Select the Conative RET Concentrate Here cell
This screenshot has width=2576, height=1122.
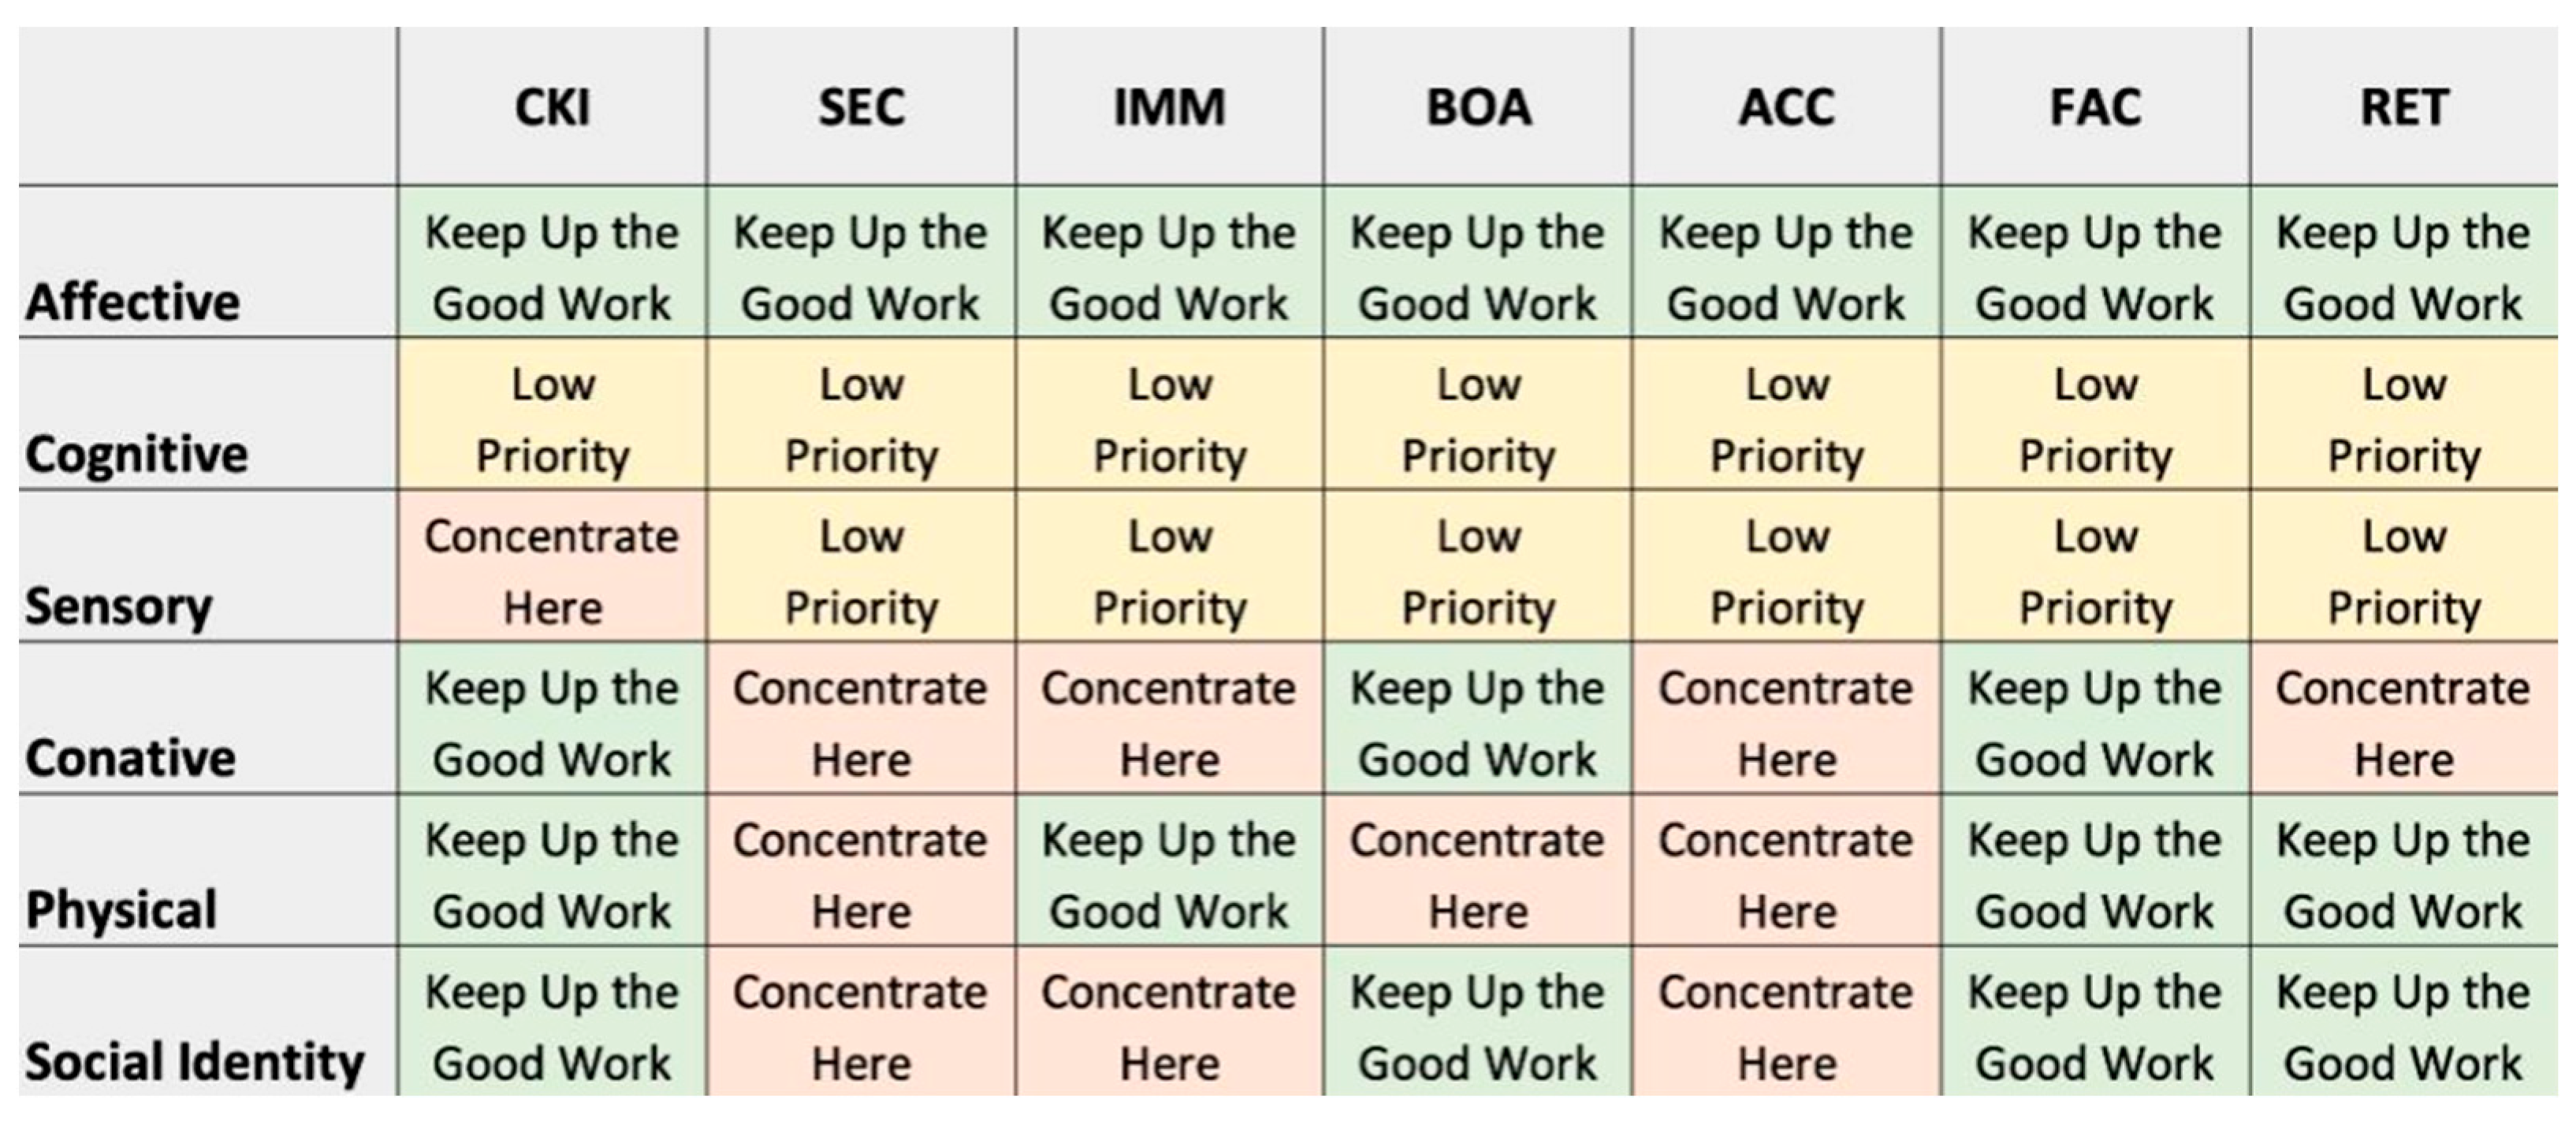tap(2404, 723)
